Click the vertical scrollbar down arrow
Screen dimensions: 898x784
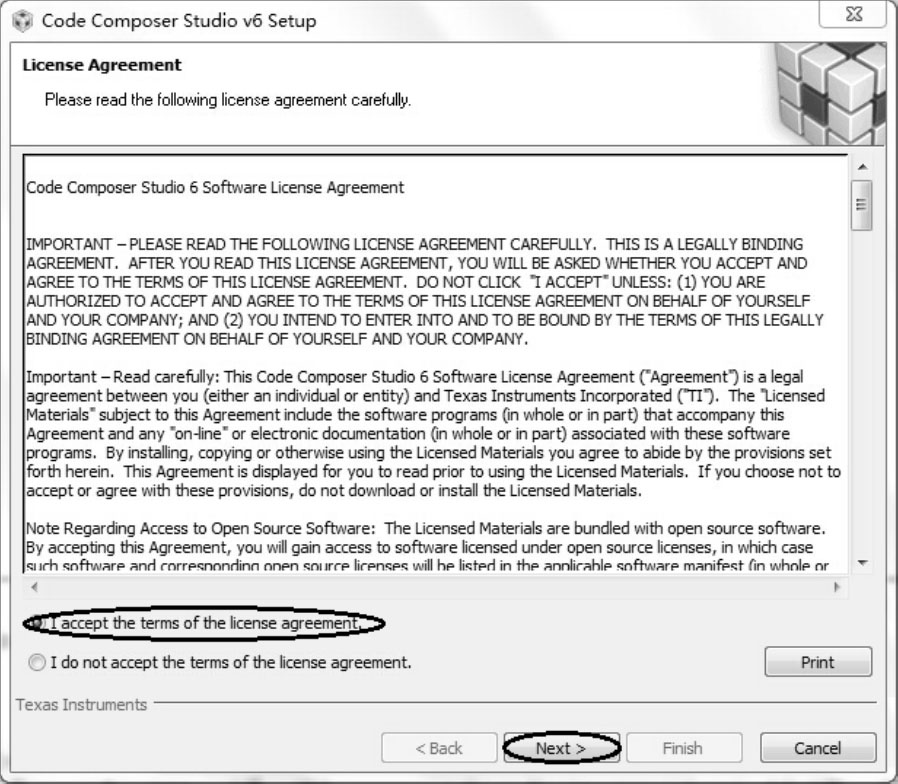pyautogui.click(x=862, y=563)
